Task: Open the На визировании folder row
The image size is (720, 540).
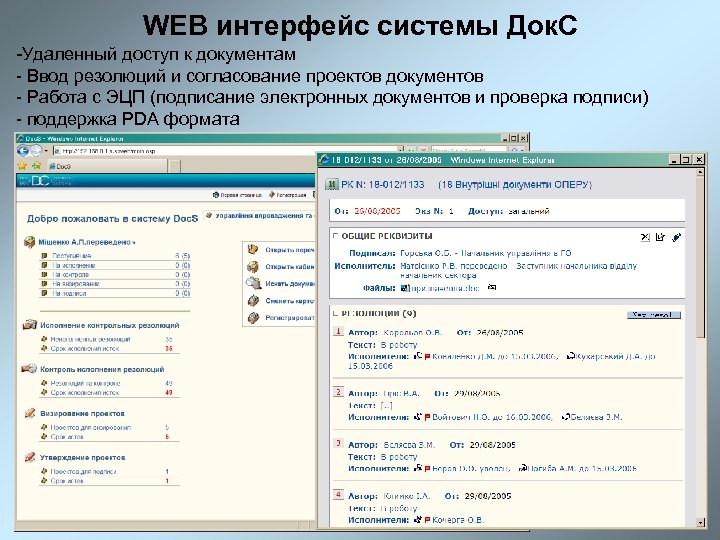Action: (x=115, y=284)
